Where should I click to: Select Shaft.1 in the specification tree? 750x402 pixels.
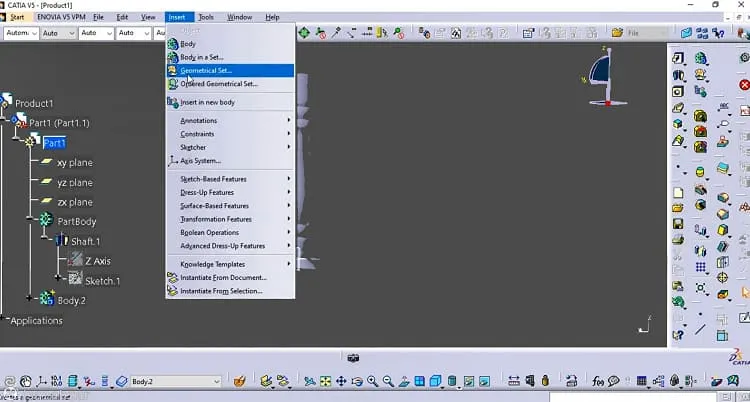[x=85, y=241]
